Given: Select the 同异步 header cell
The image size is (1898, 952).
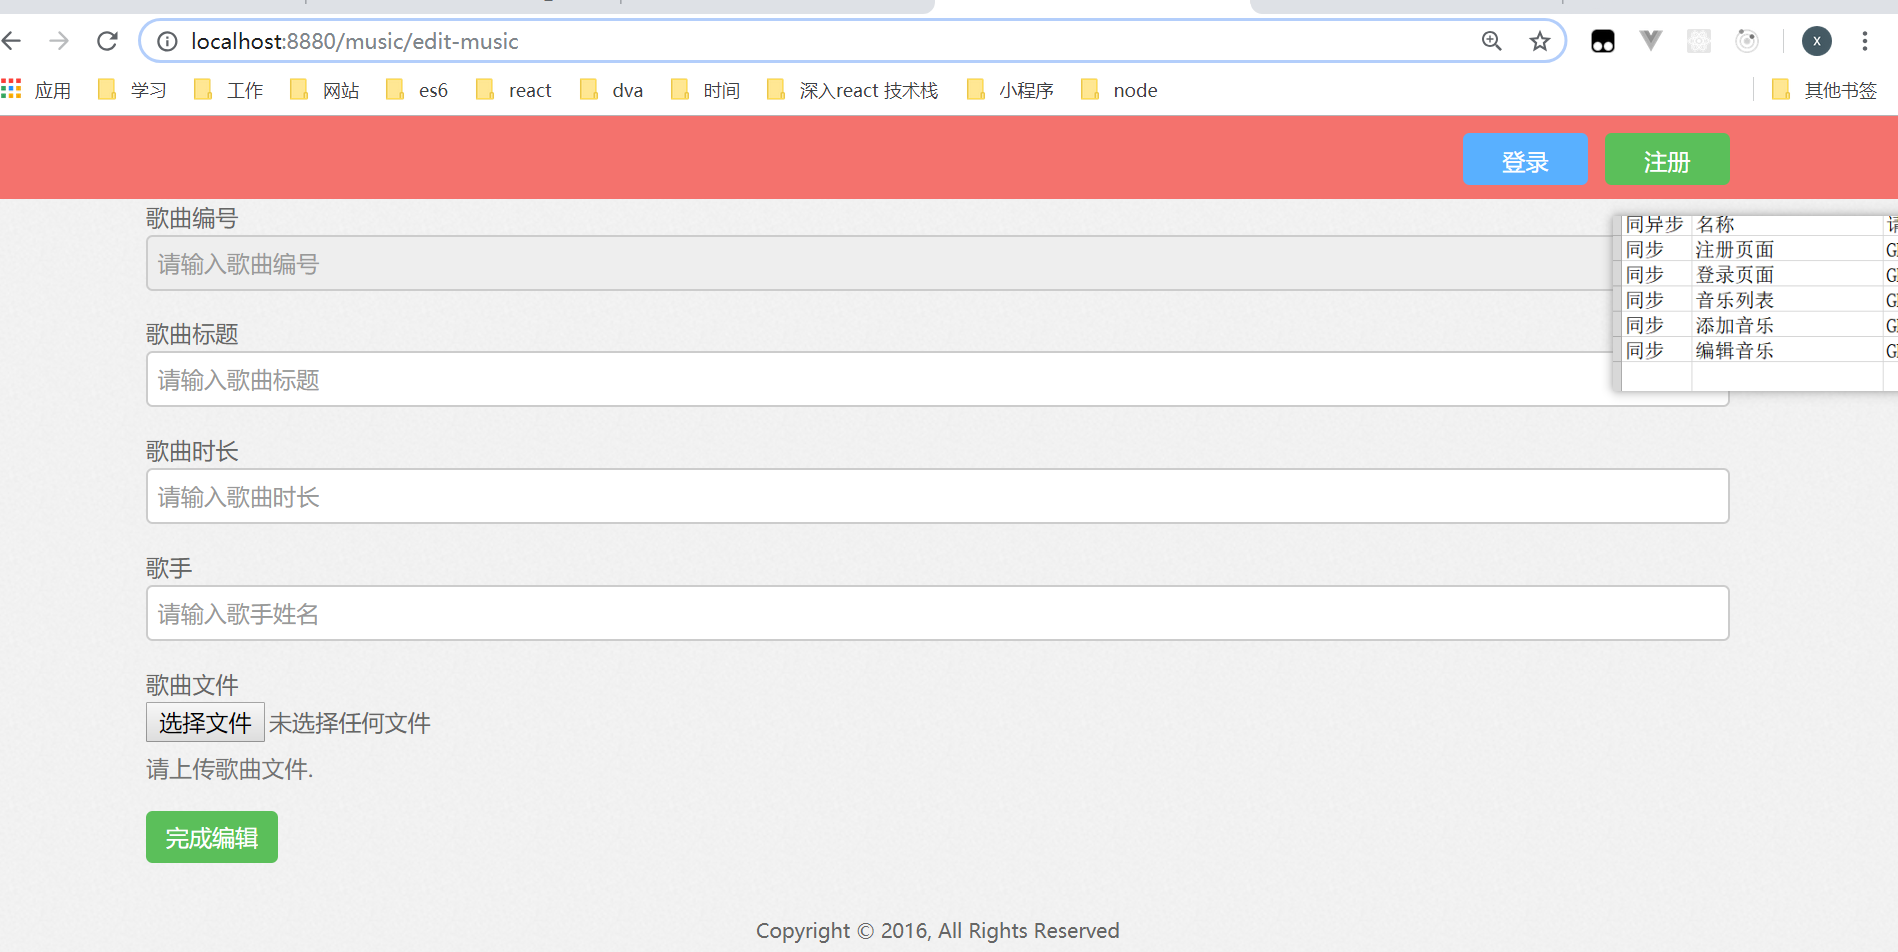Looking at the screenshot, I should [x=1656, y=225].
